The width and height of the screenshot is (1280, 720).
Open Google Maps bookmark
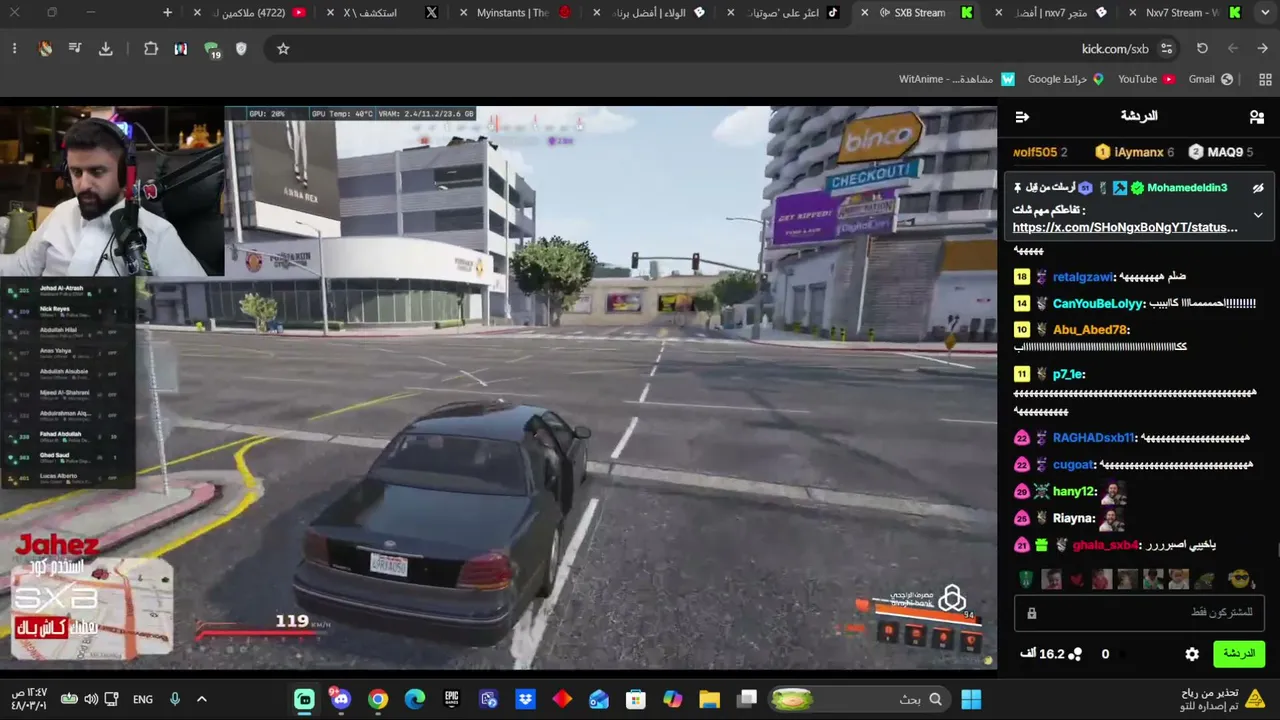pyautogui.click(x=1065, y=79)
